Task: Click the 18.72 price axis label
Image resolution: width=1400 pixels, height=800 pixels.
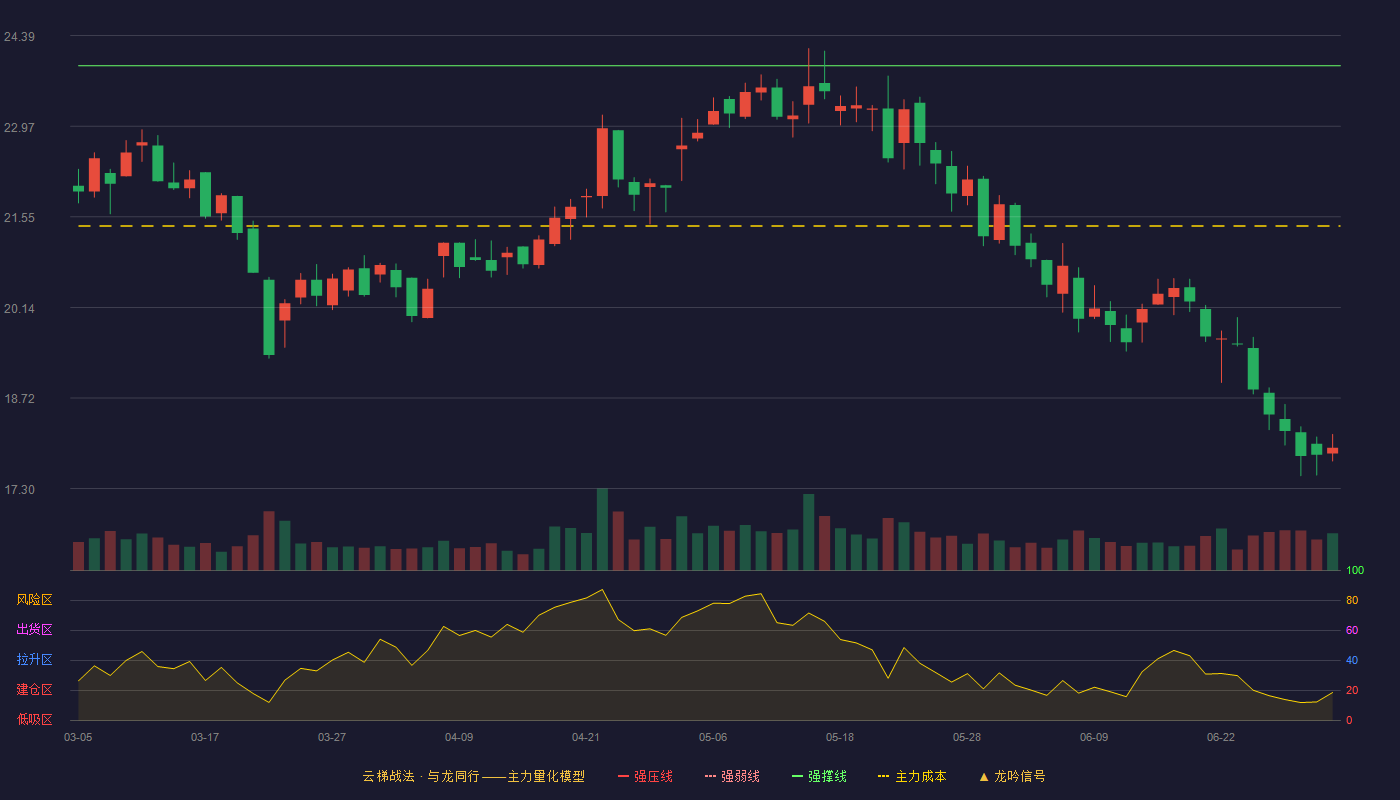Action: (19, 398)
